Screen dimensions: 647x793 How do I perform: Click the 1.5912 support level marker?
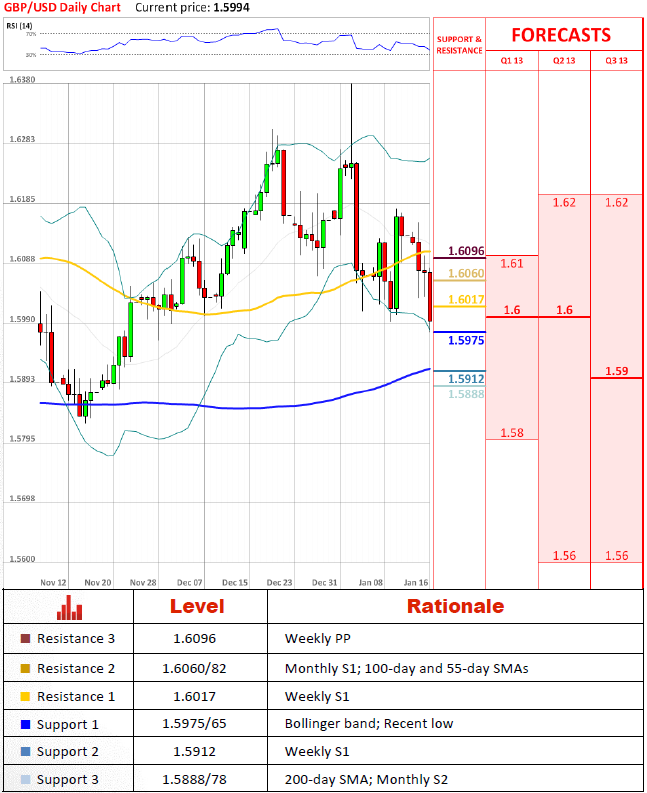[x=466, y=379]
